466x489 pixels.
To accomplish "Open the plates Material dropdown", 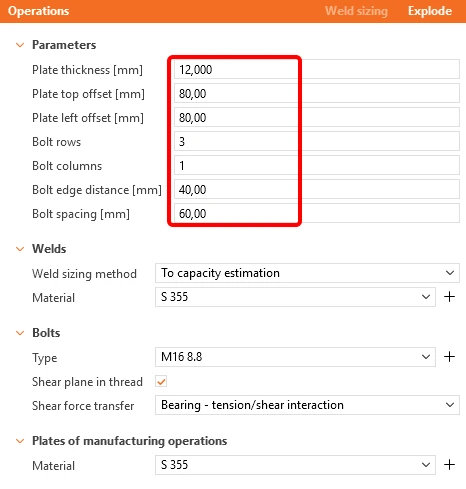I will pyautogui.click(x=295, y=465).
